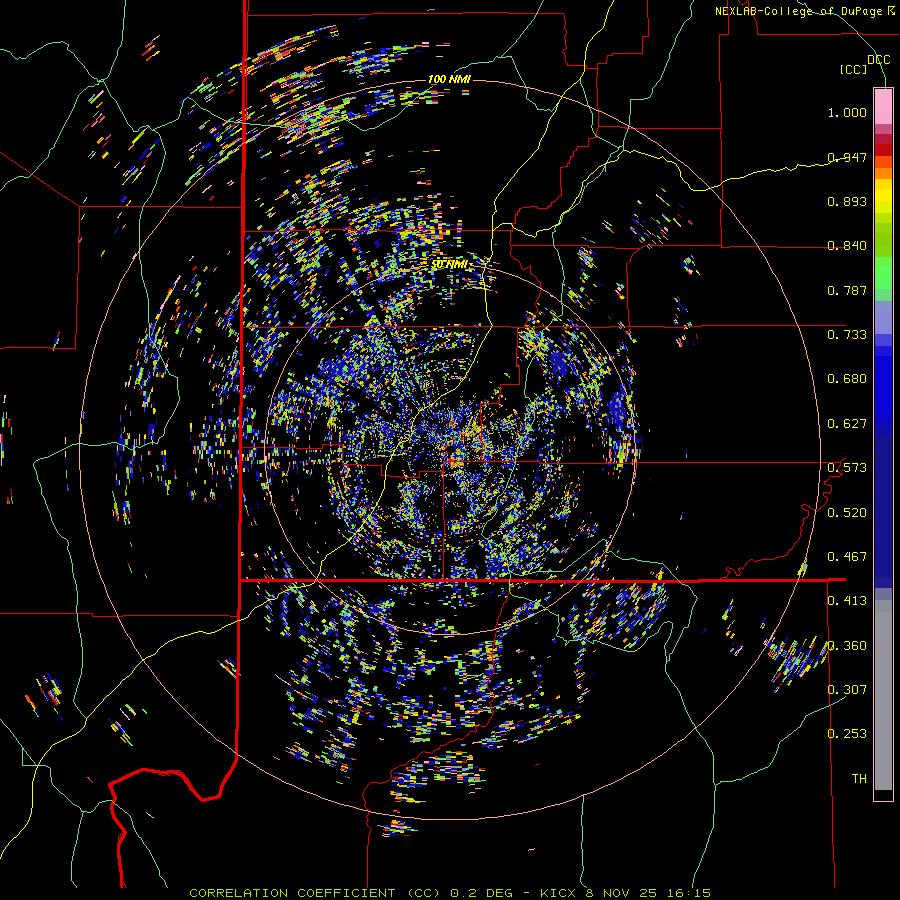Click the gray low-value color bar segment

click(883, 695)
